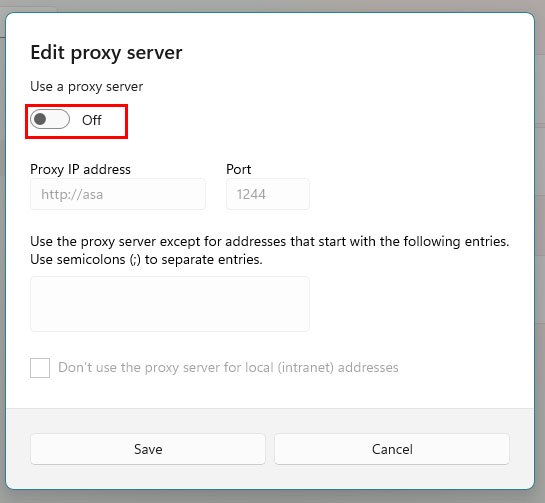The image size is (545, 503).
Task: Click the 1244 value in Port box
Action: [251, 194]
